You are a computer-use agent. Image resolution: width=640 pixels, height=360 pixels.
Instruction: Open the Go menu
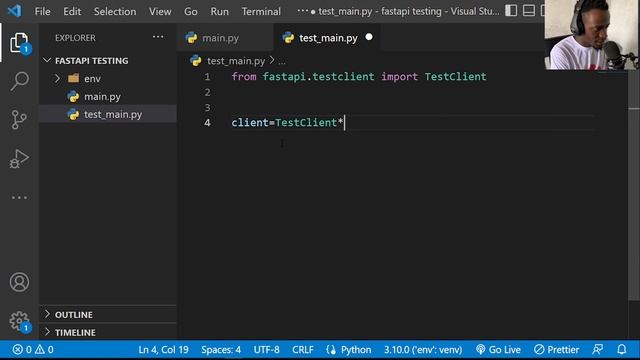click(191, 11)
